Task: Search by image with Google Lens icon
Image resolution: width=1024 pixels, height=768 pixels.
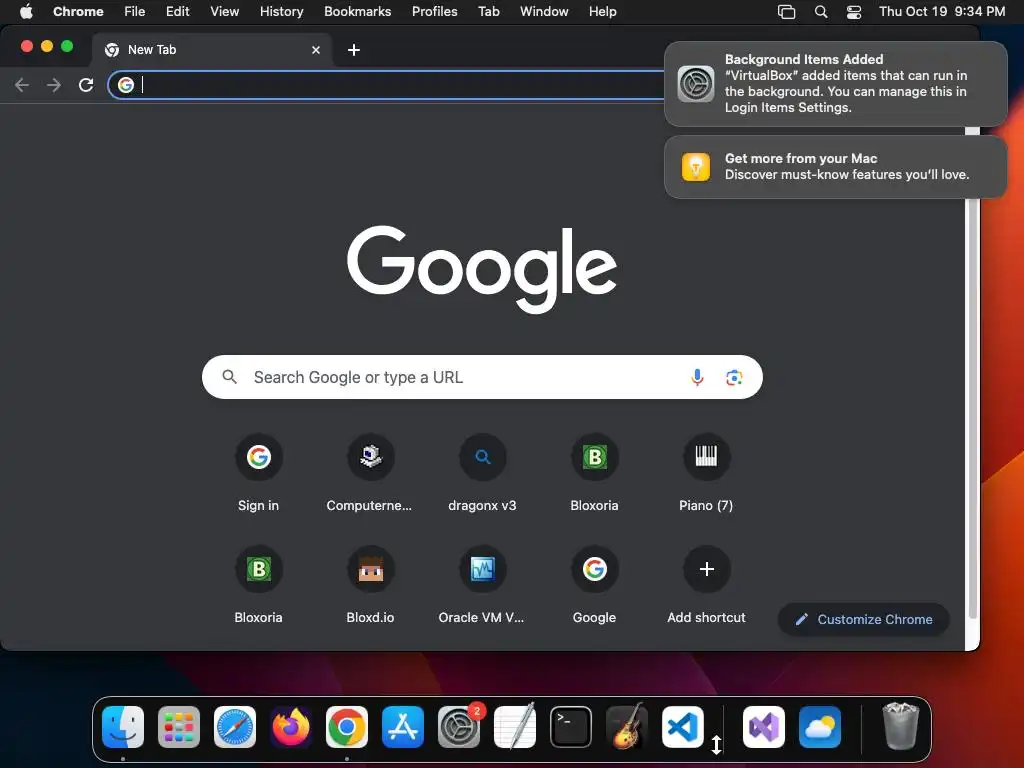Action: click(x=734, y=377)
